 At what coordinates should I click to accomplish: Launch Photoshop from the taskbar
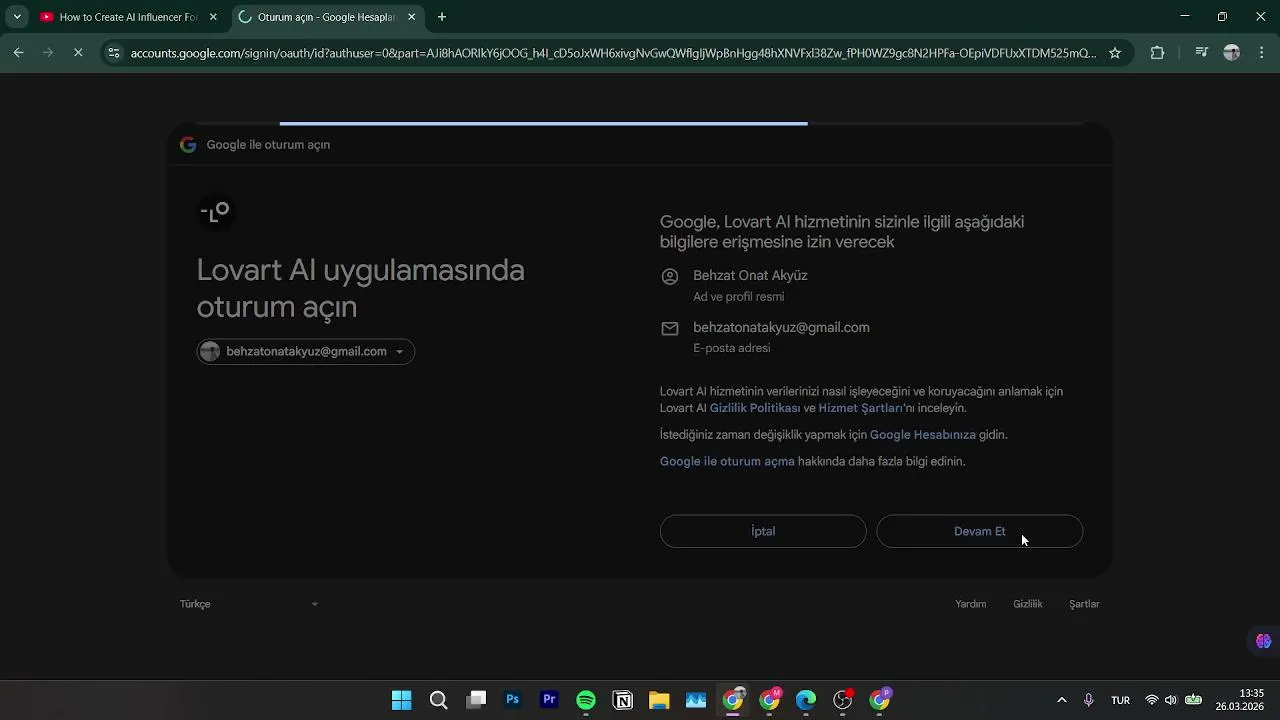point(513,700)
